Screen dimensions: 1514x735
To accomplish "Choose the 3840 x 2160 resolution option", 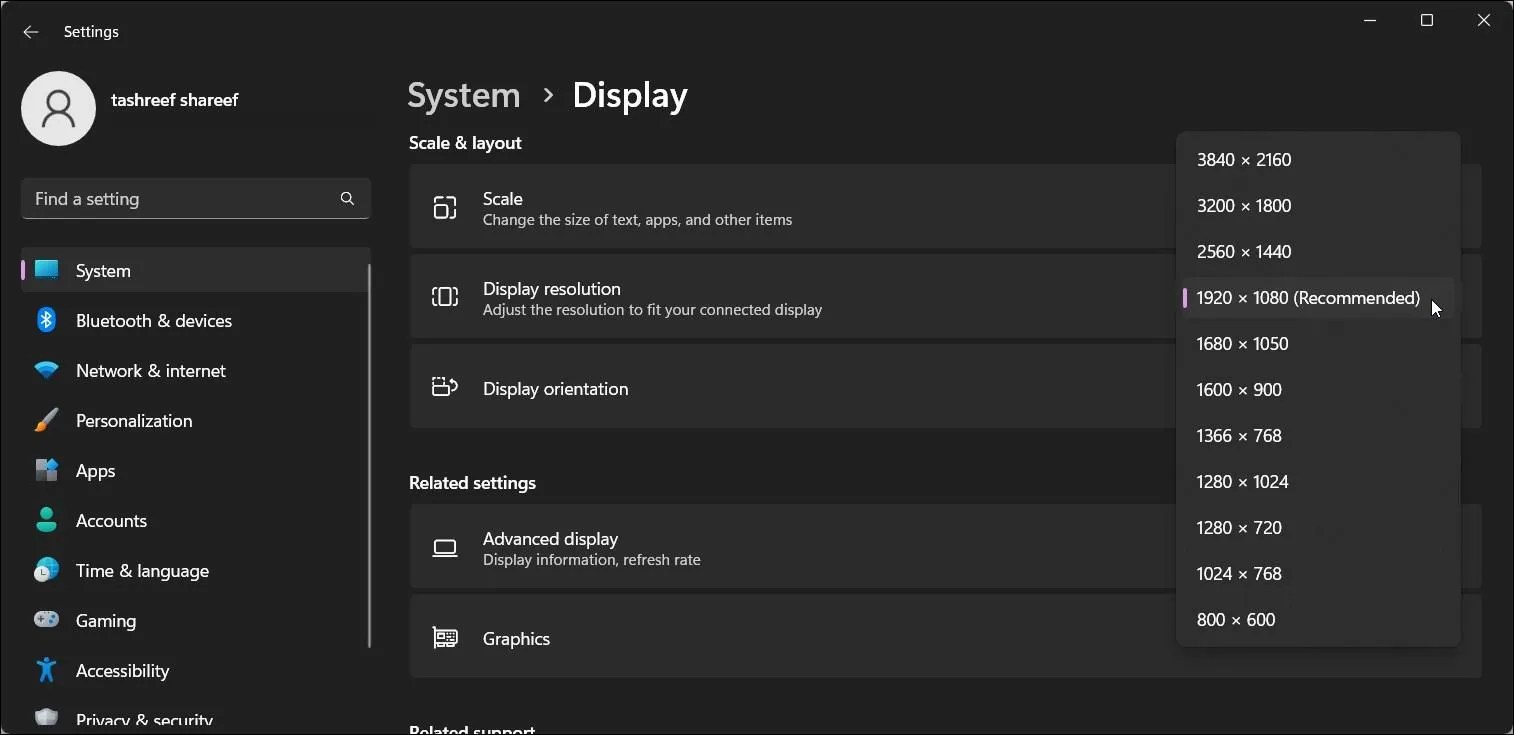I will click(x=1244, y=159).
